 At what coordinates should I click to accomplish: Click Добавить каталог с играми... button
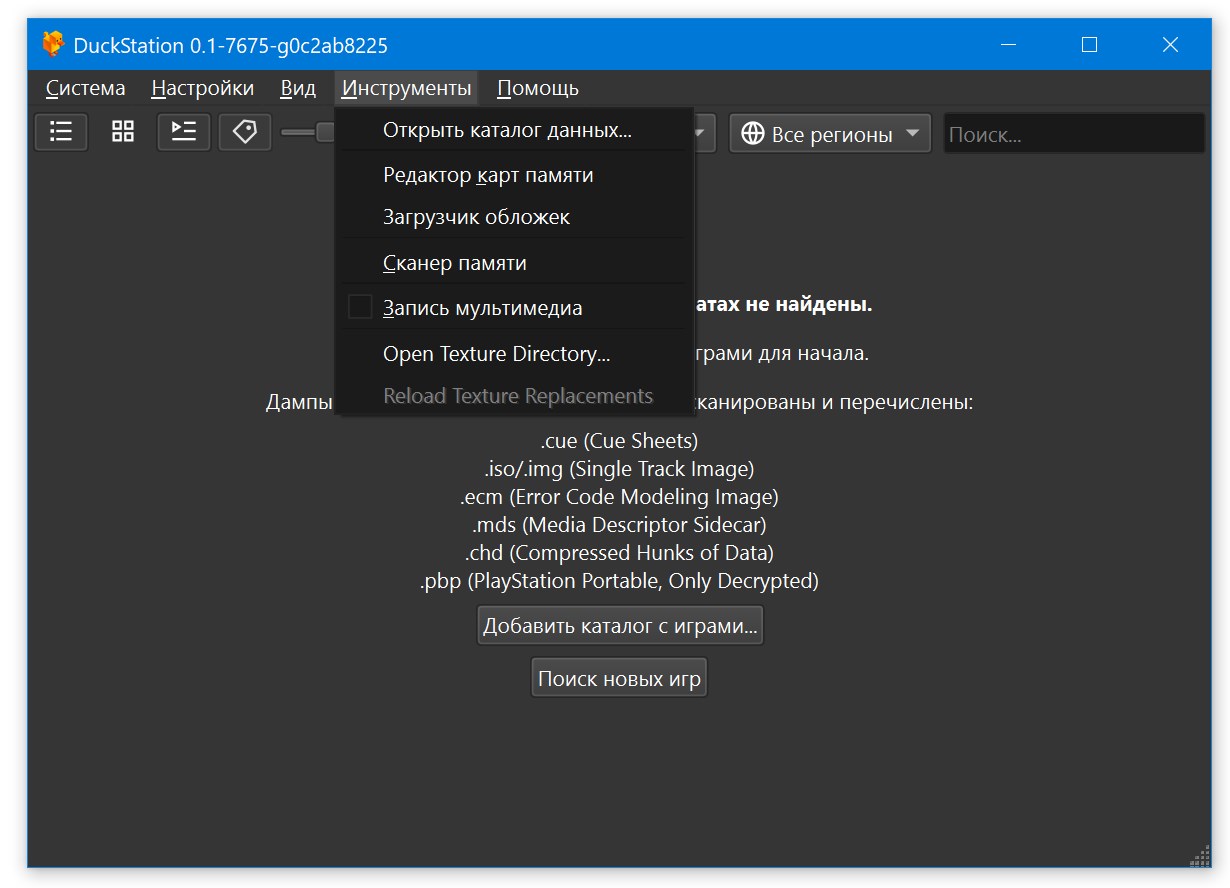[x=620, y=626]
